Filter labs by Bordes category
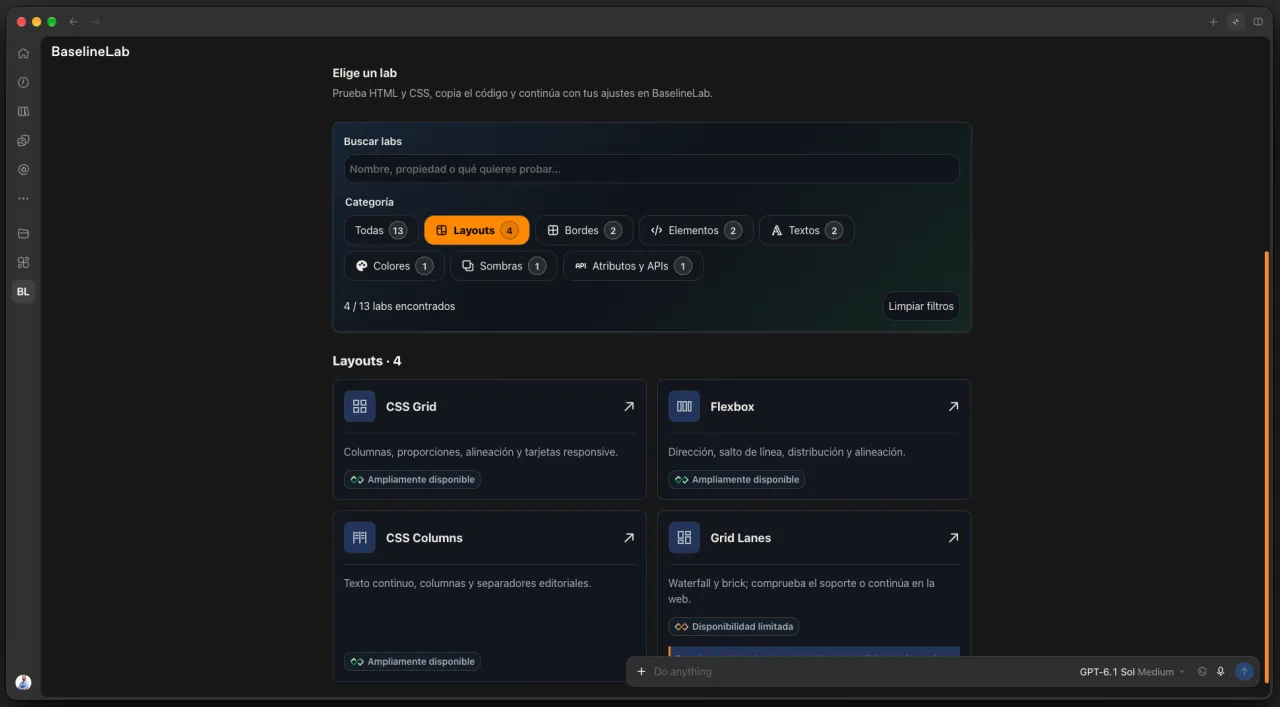This screenshot has width=1280, height=707. click(x=584, y=230)
